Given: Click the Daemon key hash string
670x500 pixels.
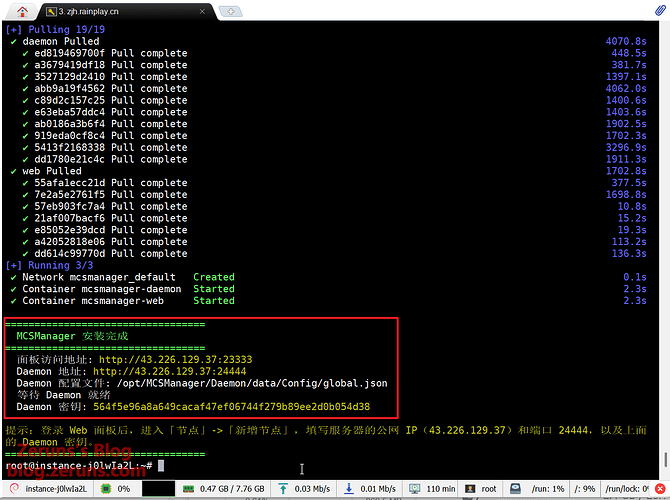Looking at the screenshot, I should 232,407.
